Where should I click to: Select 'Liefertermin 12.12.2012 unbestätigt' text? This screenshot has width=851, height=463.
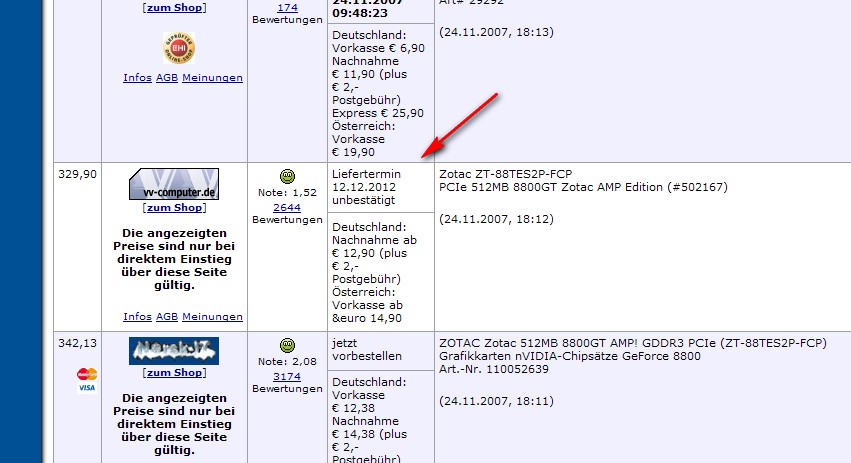coord(366,187)
